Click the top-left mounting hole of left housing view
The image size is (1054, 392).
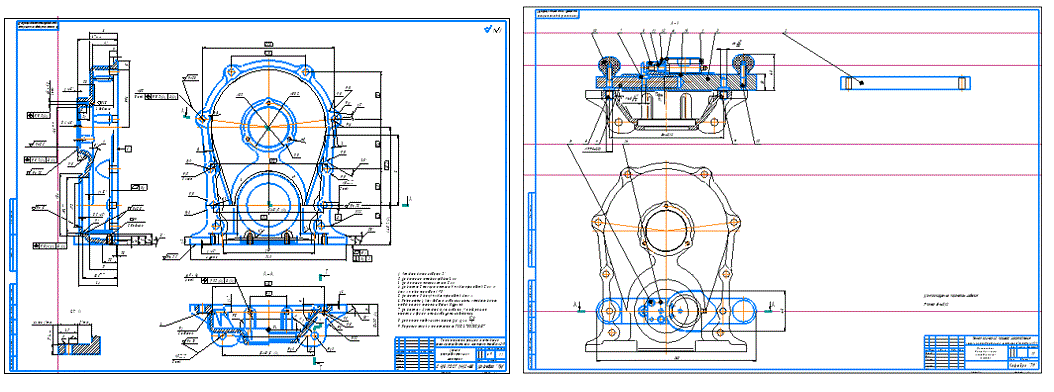[232, 71]
